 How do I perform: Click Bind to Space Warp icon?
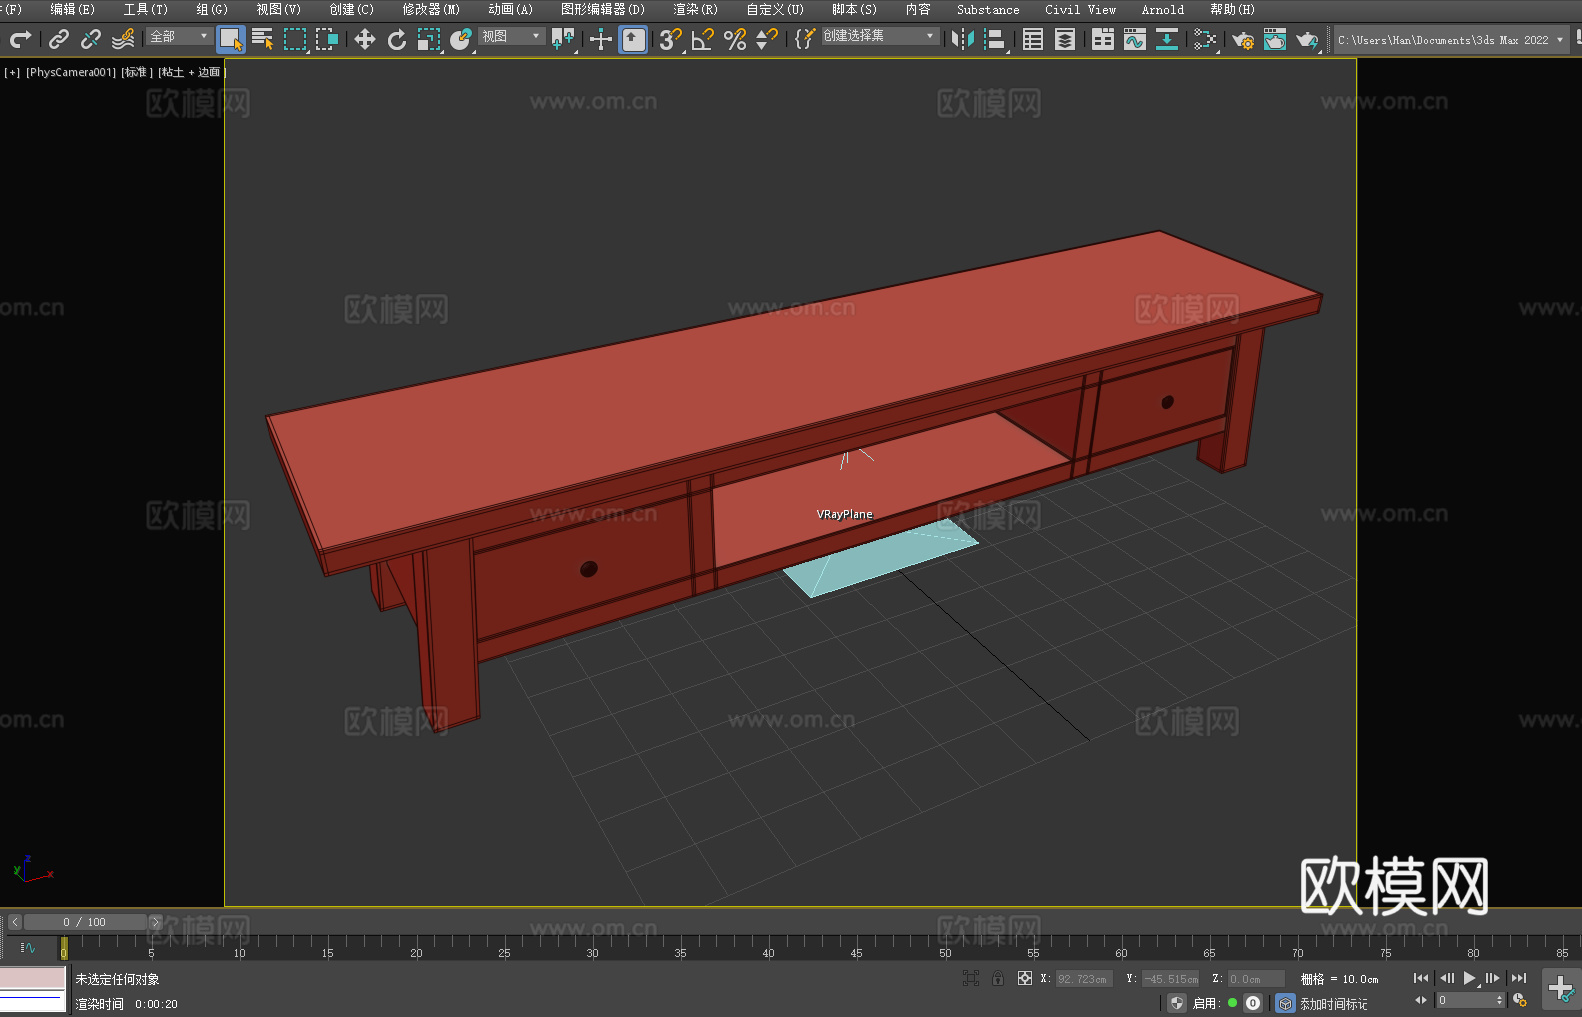[123, 39]
